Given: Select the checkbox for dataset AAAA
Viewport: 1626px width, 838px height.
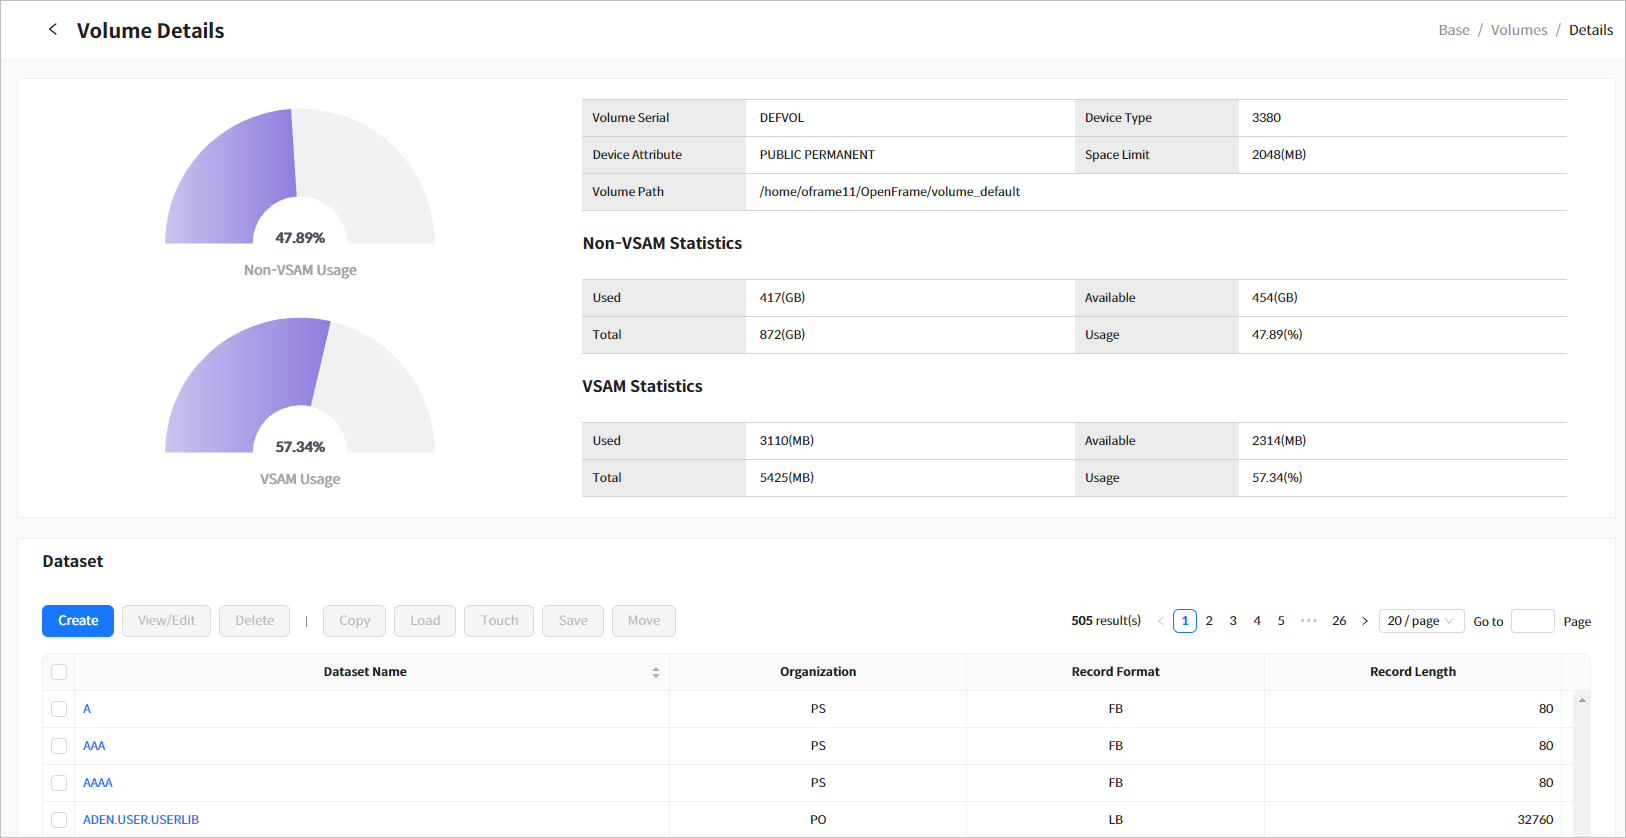Looking at the screenshot, I should [59, 783].
